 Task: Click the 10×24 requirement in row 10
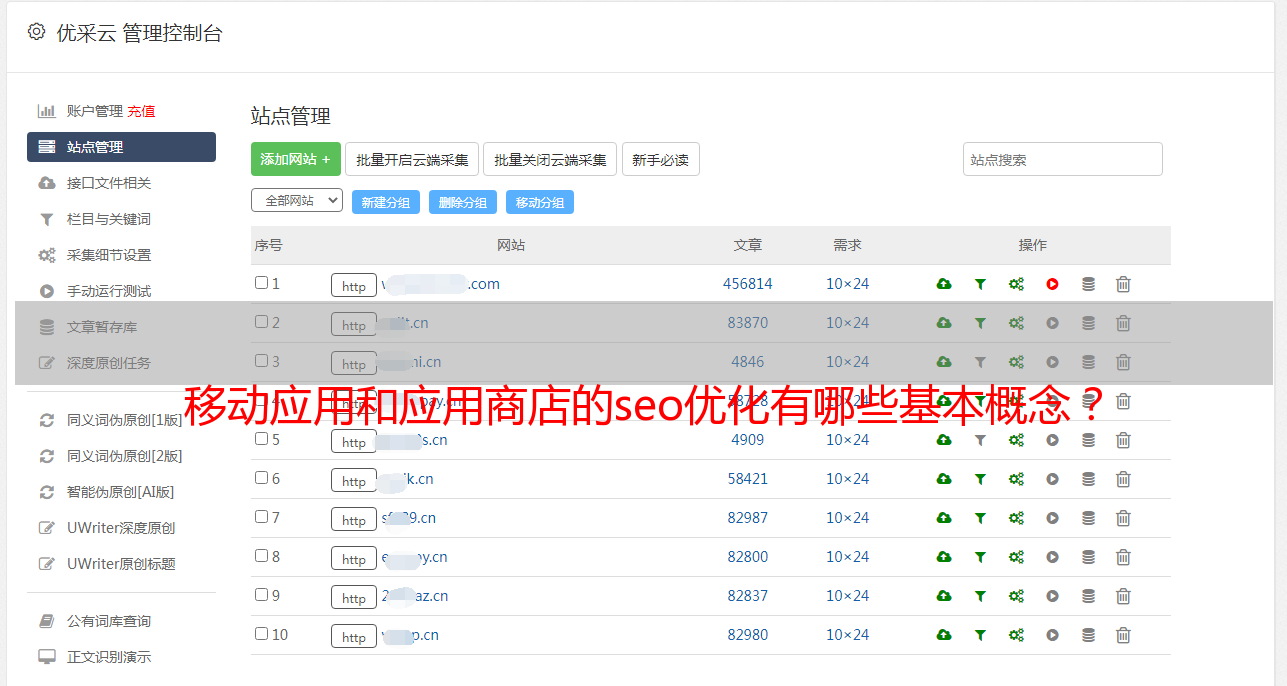tap(848, 635)
